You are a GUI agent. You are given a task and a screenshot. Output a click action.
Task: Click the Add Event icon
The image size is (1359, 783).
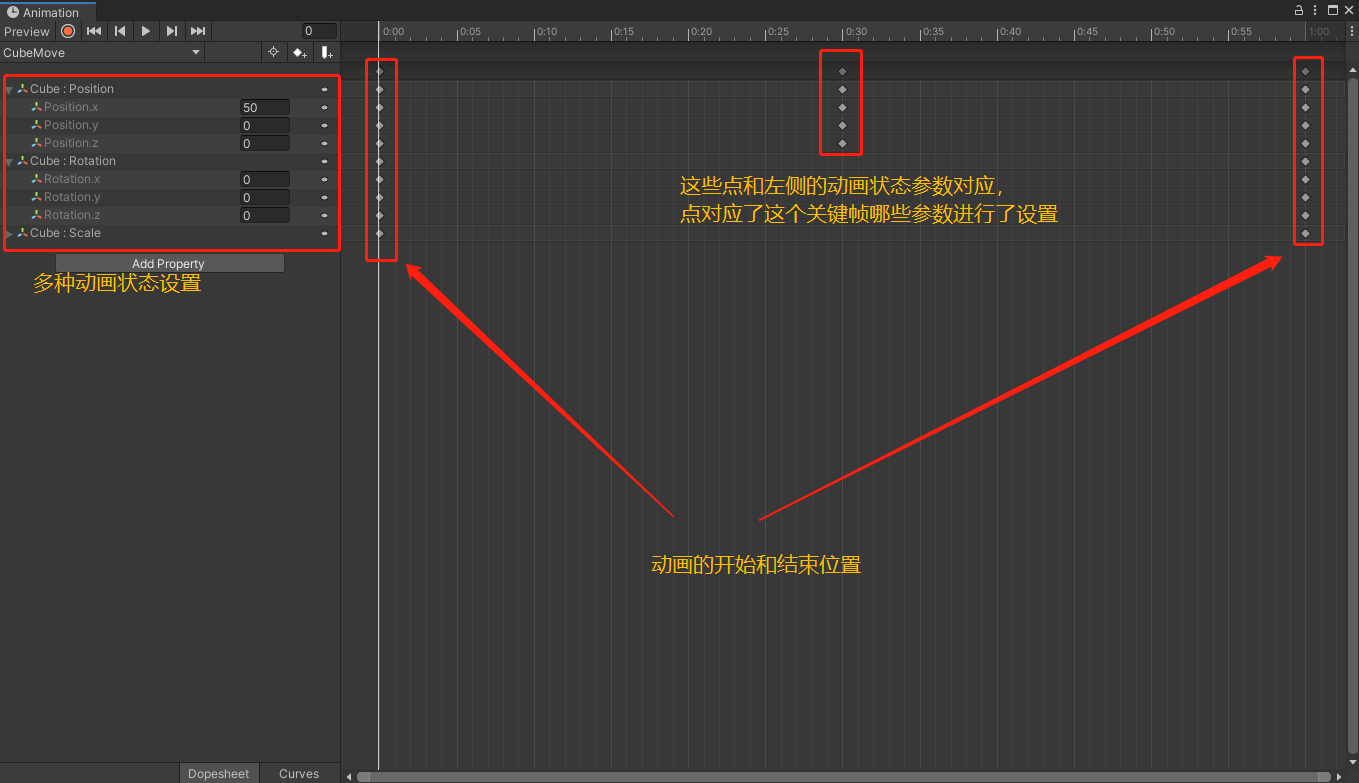[x=326, y=52]
